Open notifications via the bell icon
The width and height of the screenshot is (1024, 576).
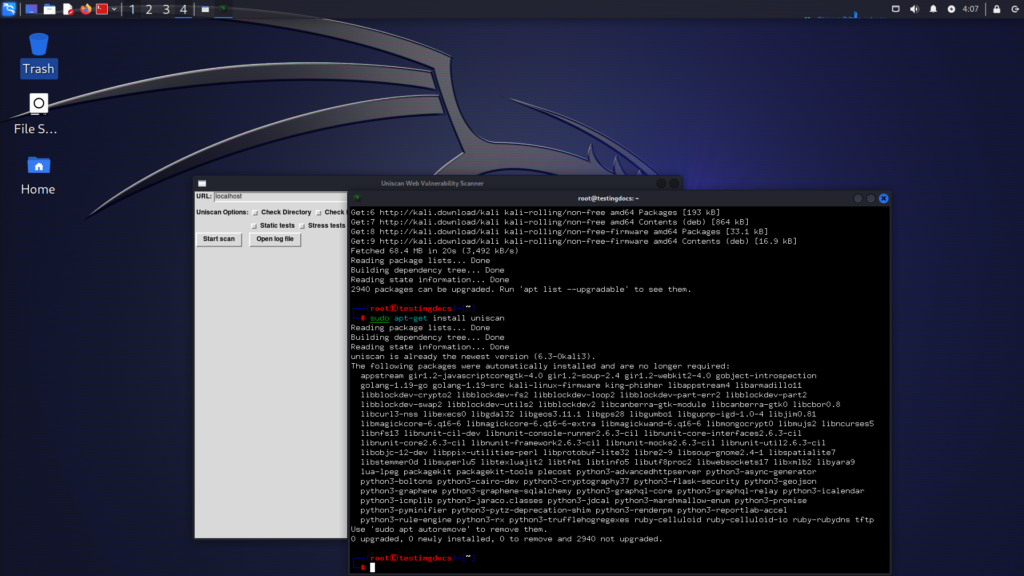933,9
